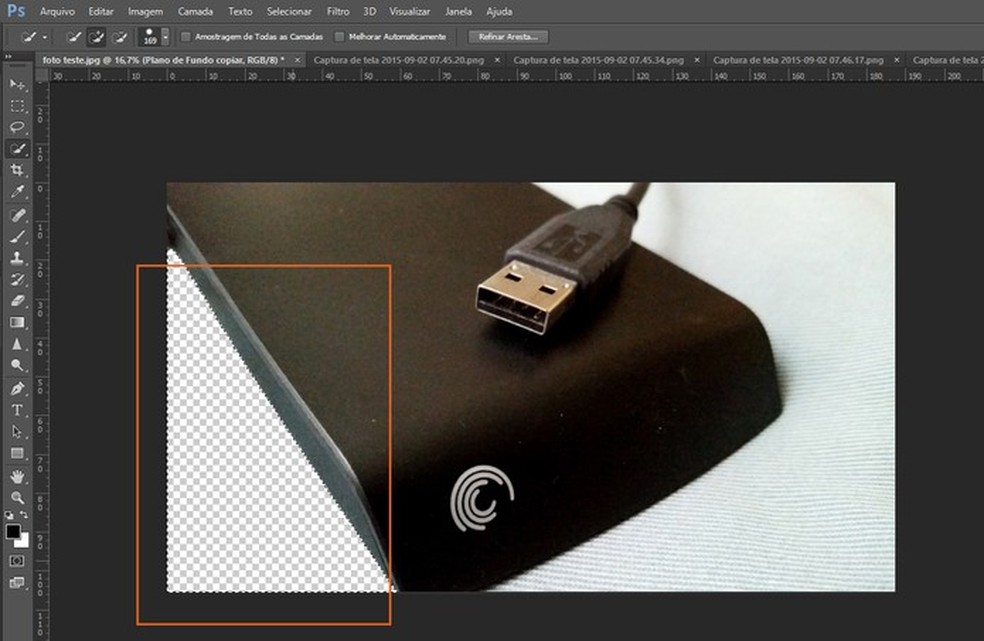Click the Refinar Aresta button
This screenshot has height=641, width=984.
(508, 37)
